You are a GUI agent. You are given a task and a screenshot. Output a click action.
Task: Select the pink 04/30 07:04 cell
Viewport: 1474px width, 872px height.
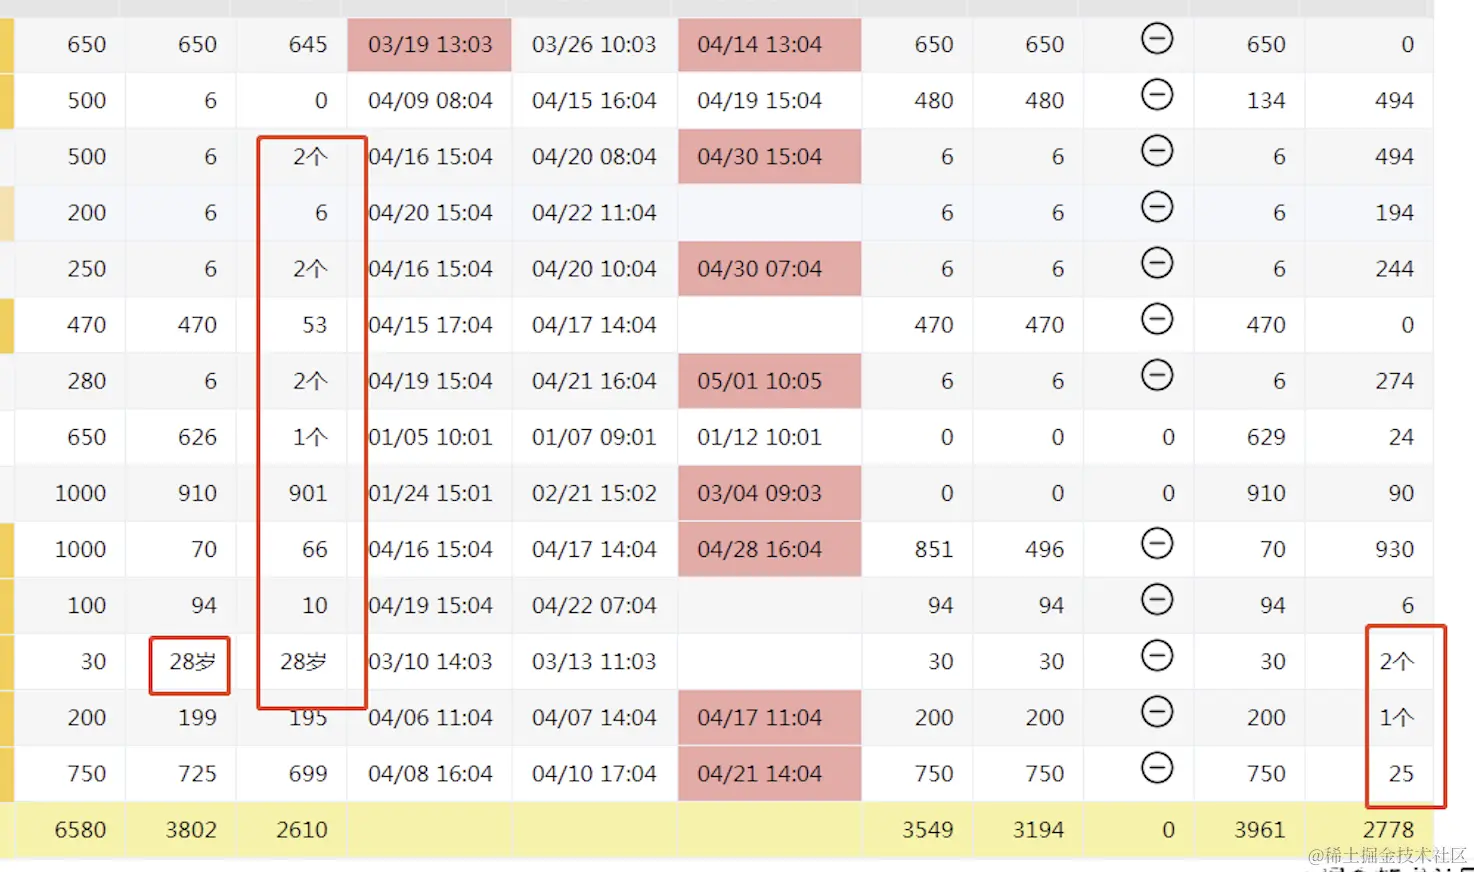[769, 269]
